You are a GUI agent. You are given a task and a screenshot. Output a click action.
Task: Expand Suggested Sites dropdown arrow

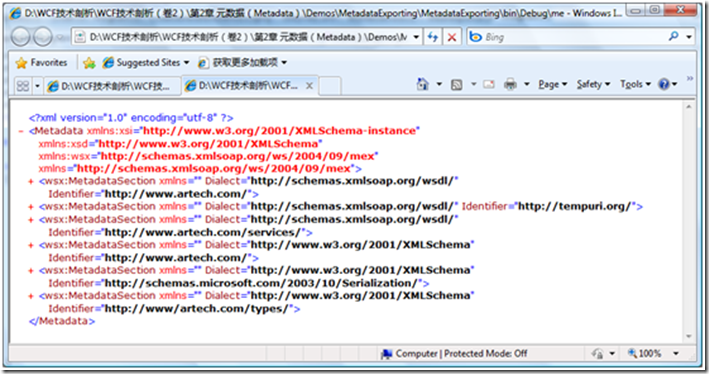(186, 62)
